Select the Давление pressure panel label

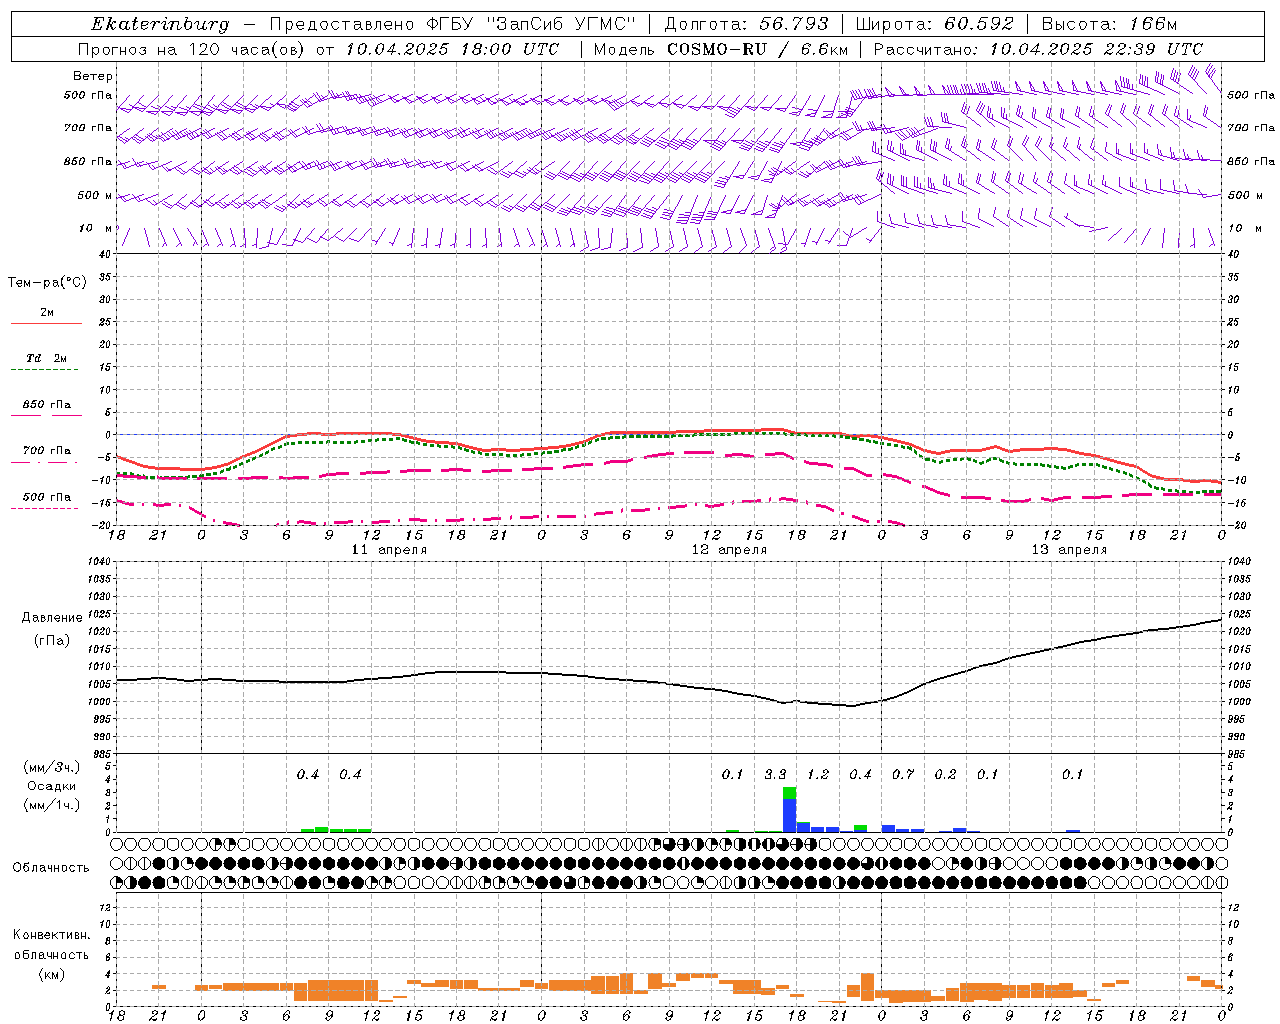(x=51, y=618)
